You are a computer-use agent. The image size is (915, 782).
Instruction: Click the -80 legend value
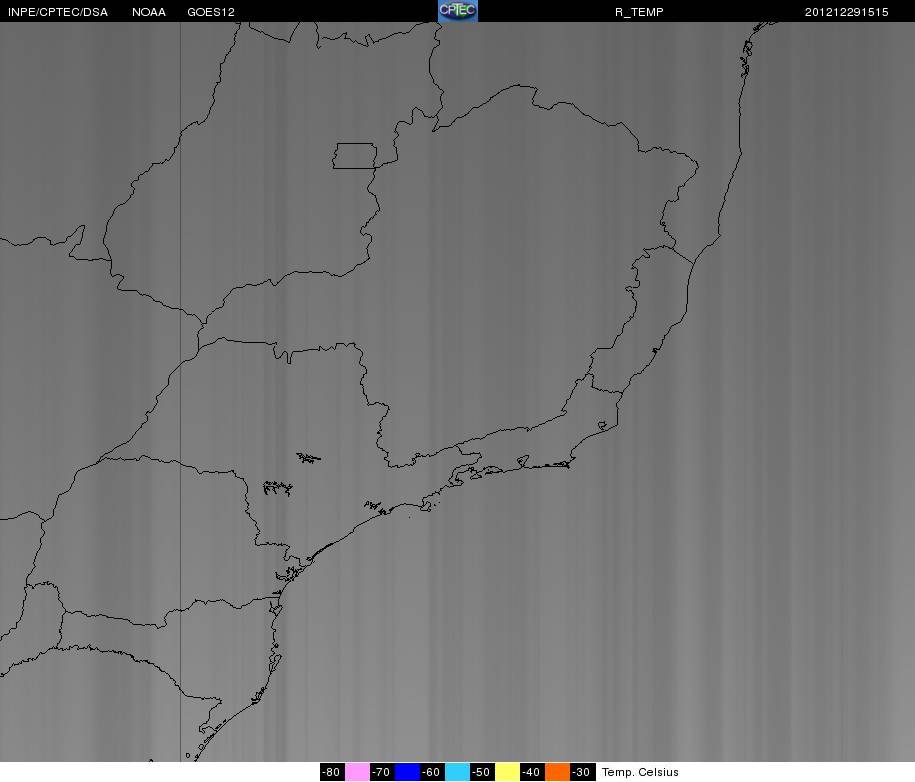pos(332,772)
